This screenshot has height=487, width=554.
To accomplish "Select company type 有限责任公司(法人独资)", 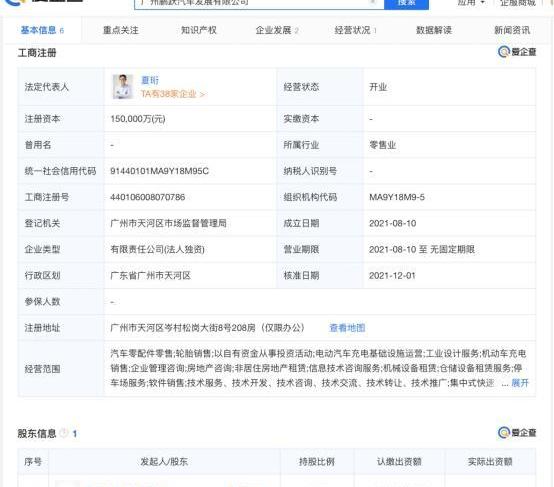I will tap(158, 250).
